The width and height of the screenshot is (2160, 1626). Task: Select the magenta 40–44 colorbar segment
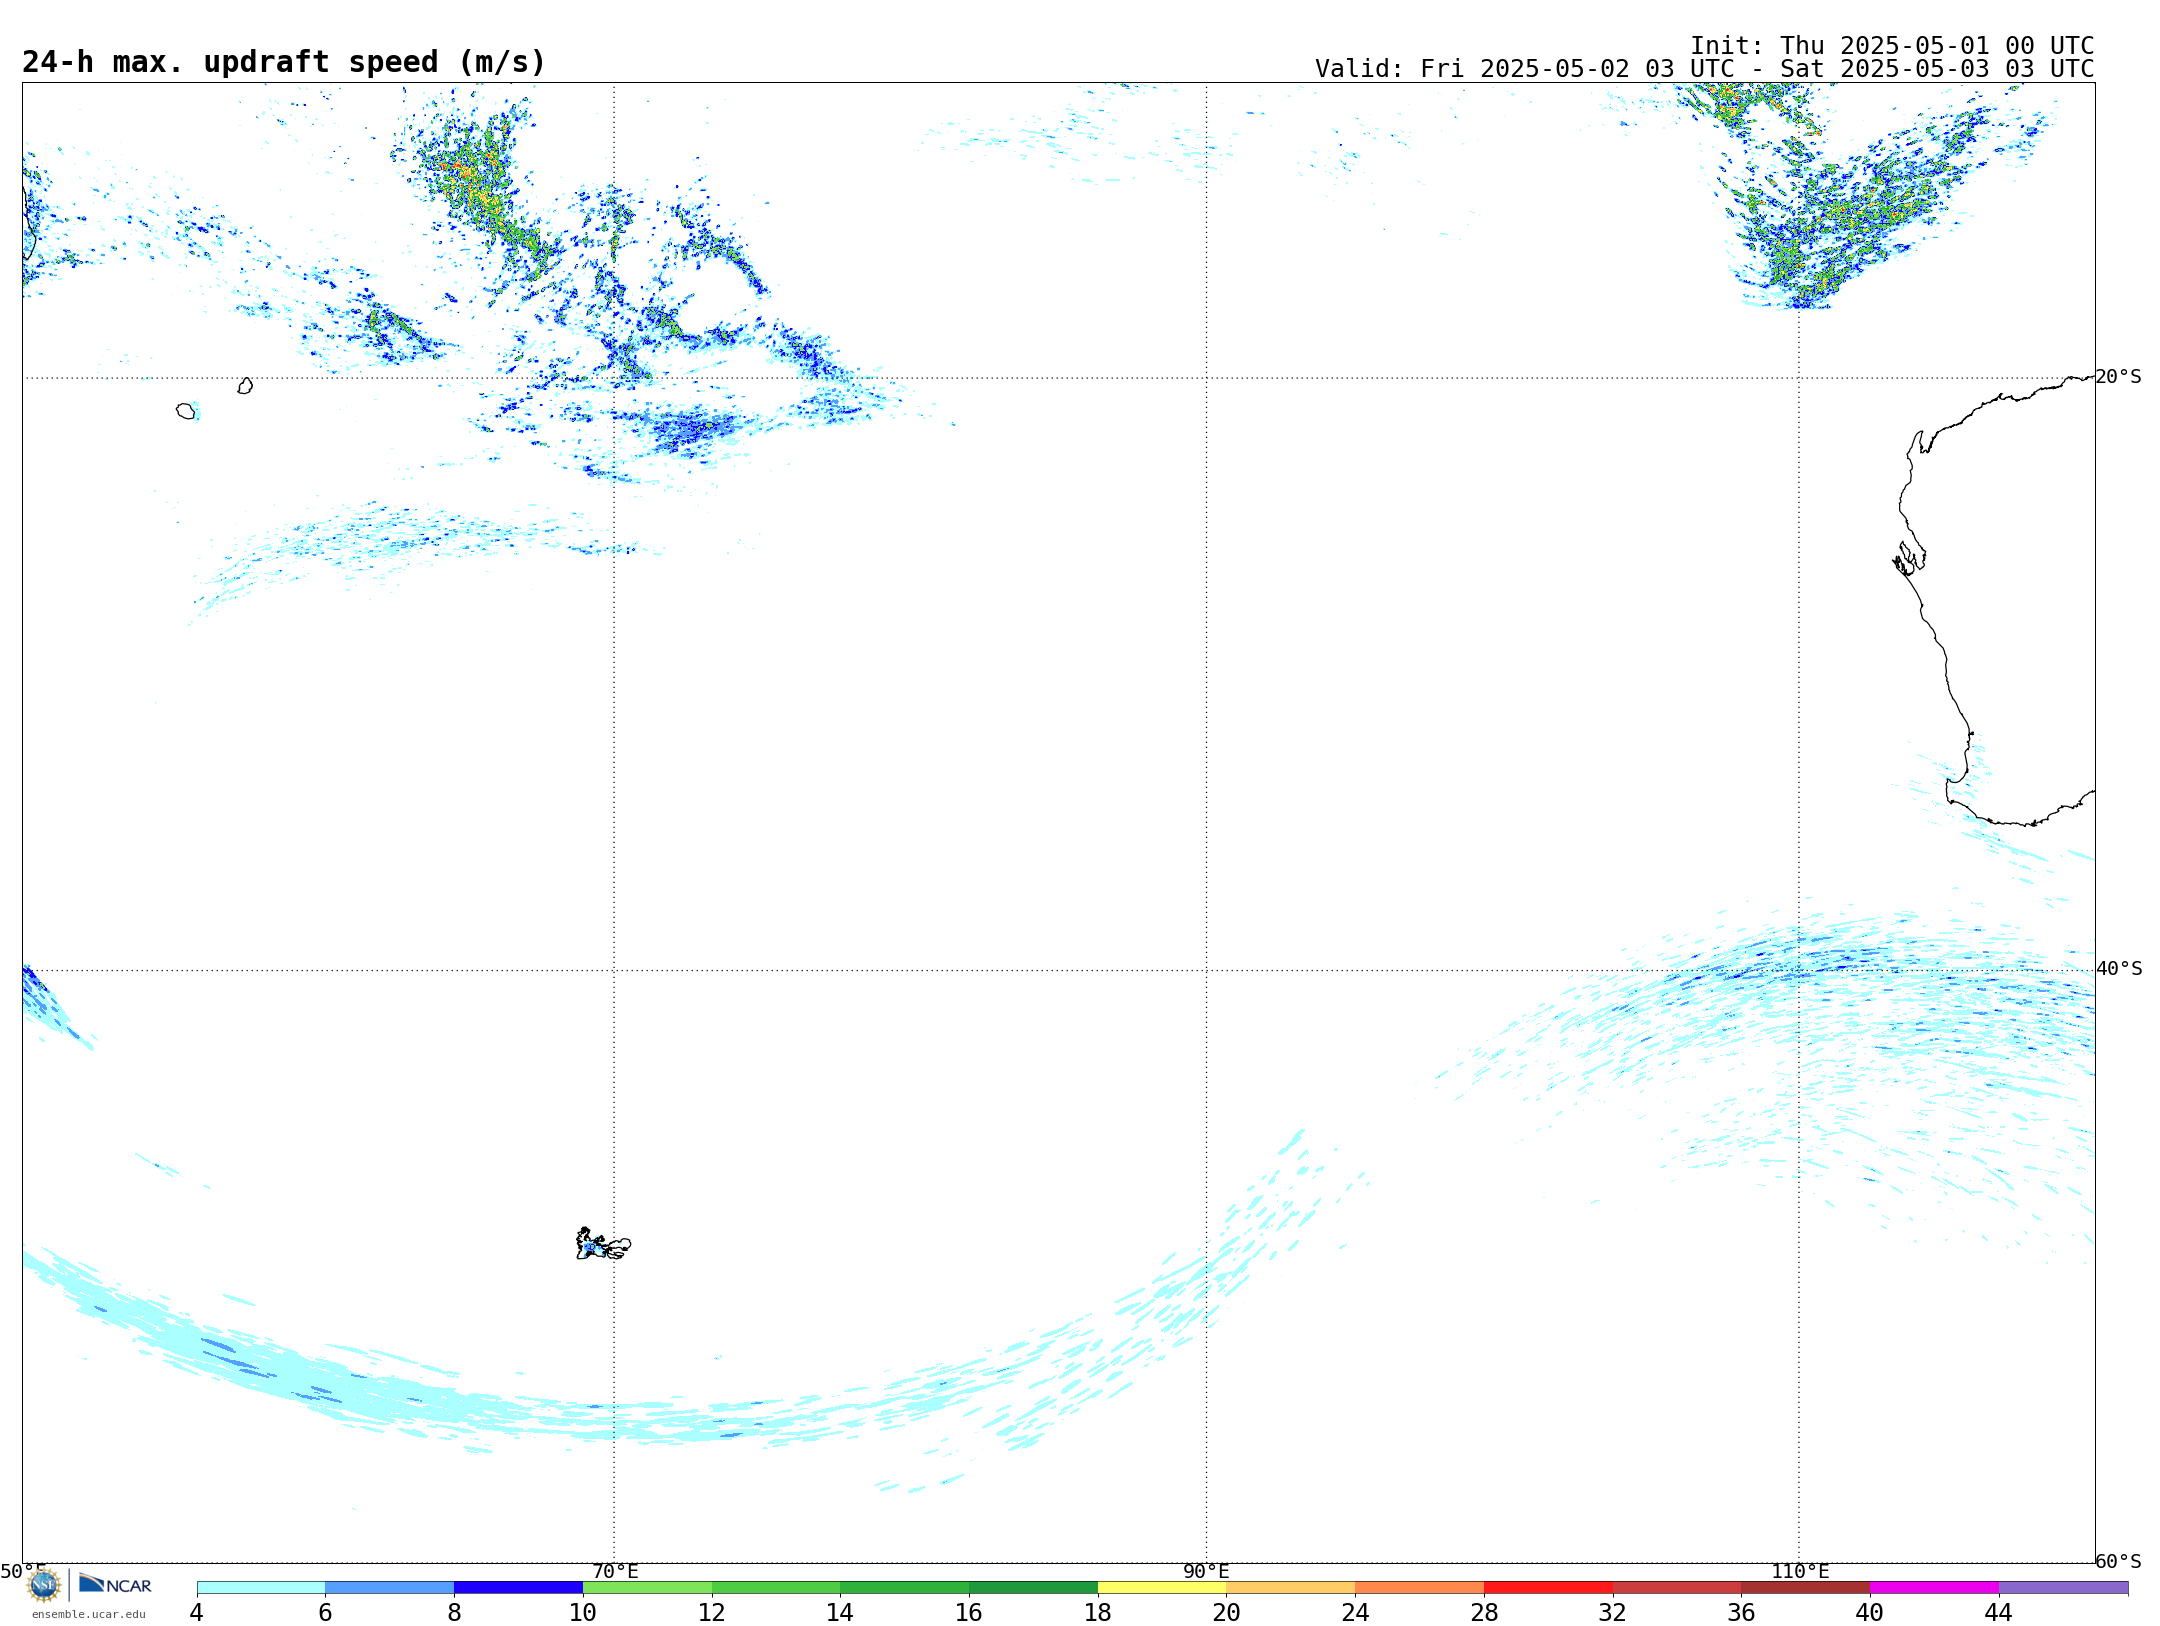1934,1588
